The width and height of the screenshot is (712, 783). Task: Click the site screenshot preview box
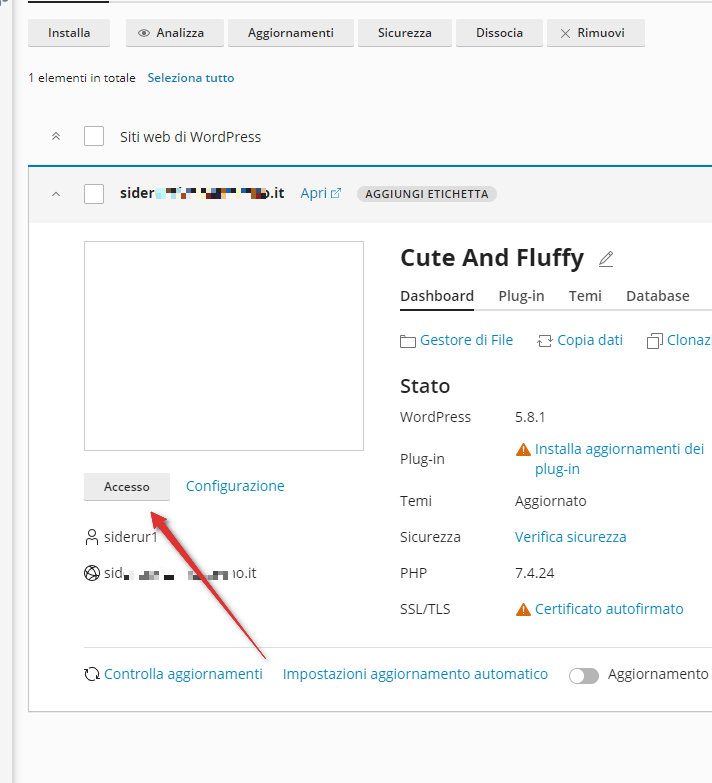click(224, 346)
